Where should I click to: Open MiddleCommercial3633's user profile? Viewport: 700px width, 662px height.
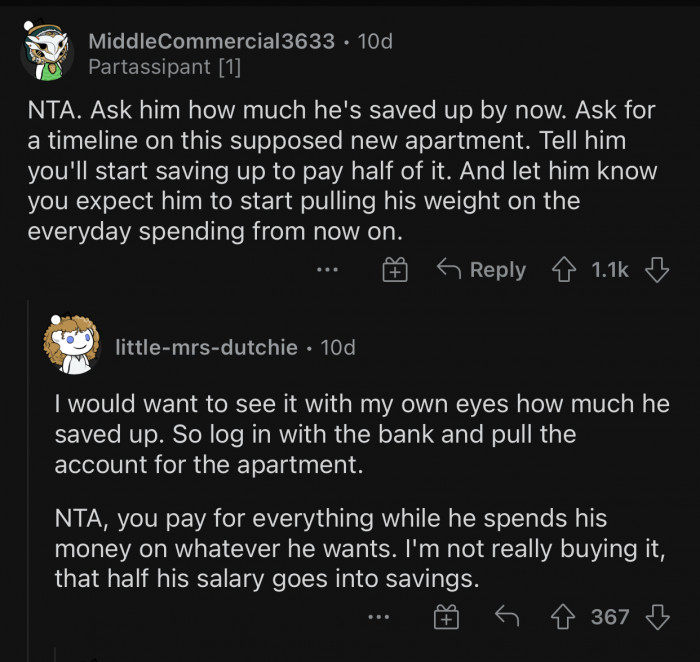211,41
